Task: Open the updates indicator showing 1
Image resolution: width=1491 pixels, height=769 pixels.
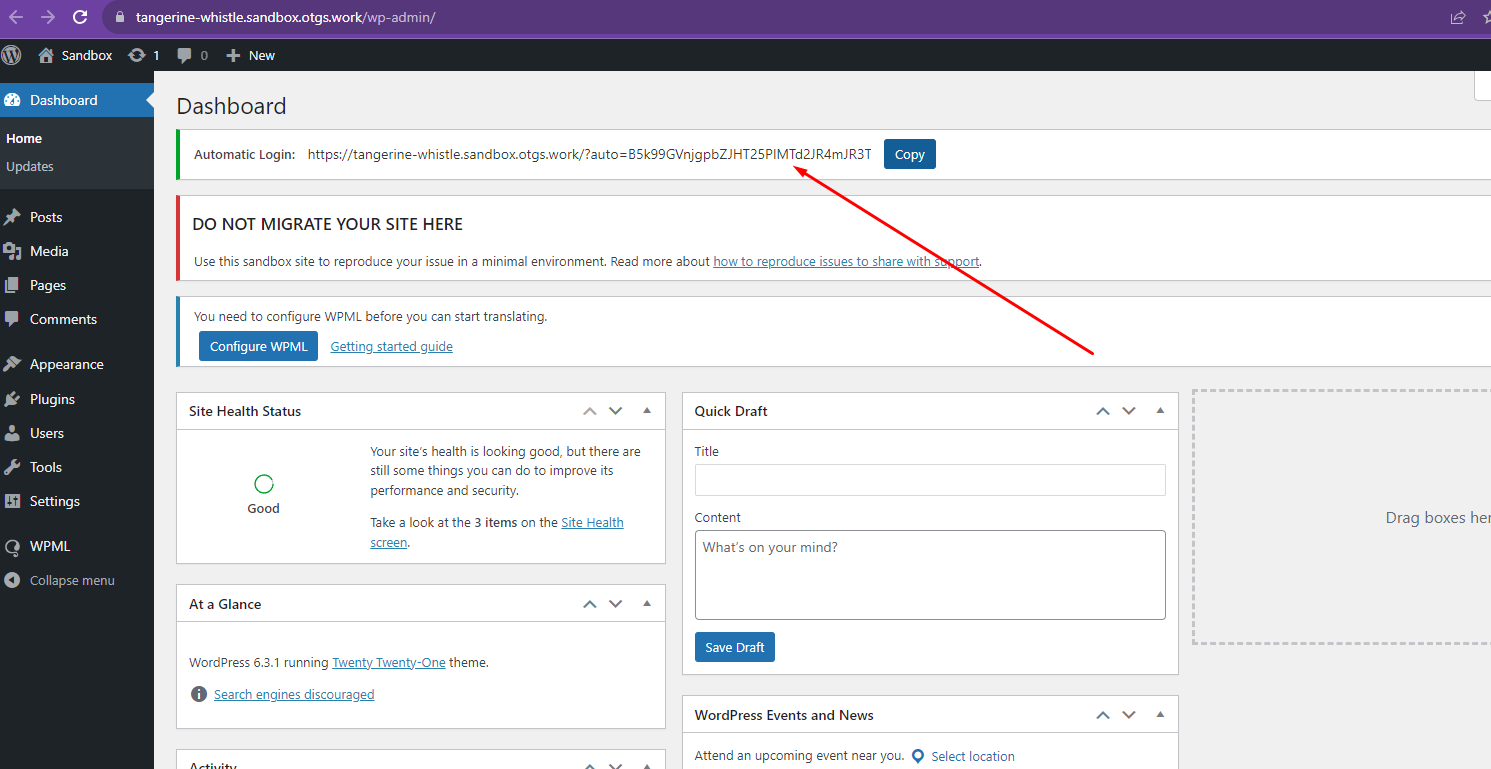Action: pos(144,55)
